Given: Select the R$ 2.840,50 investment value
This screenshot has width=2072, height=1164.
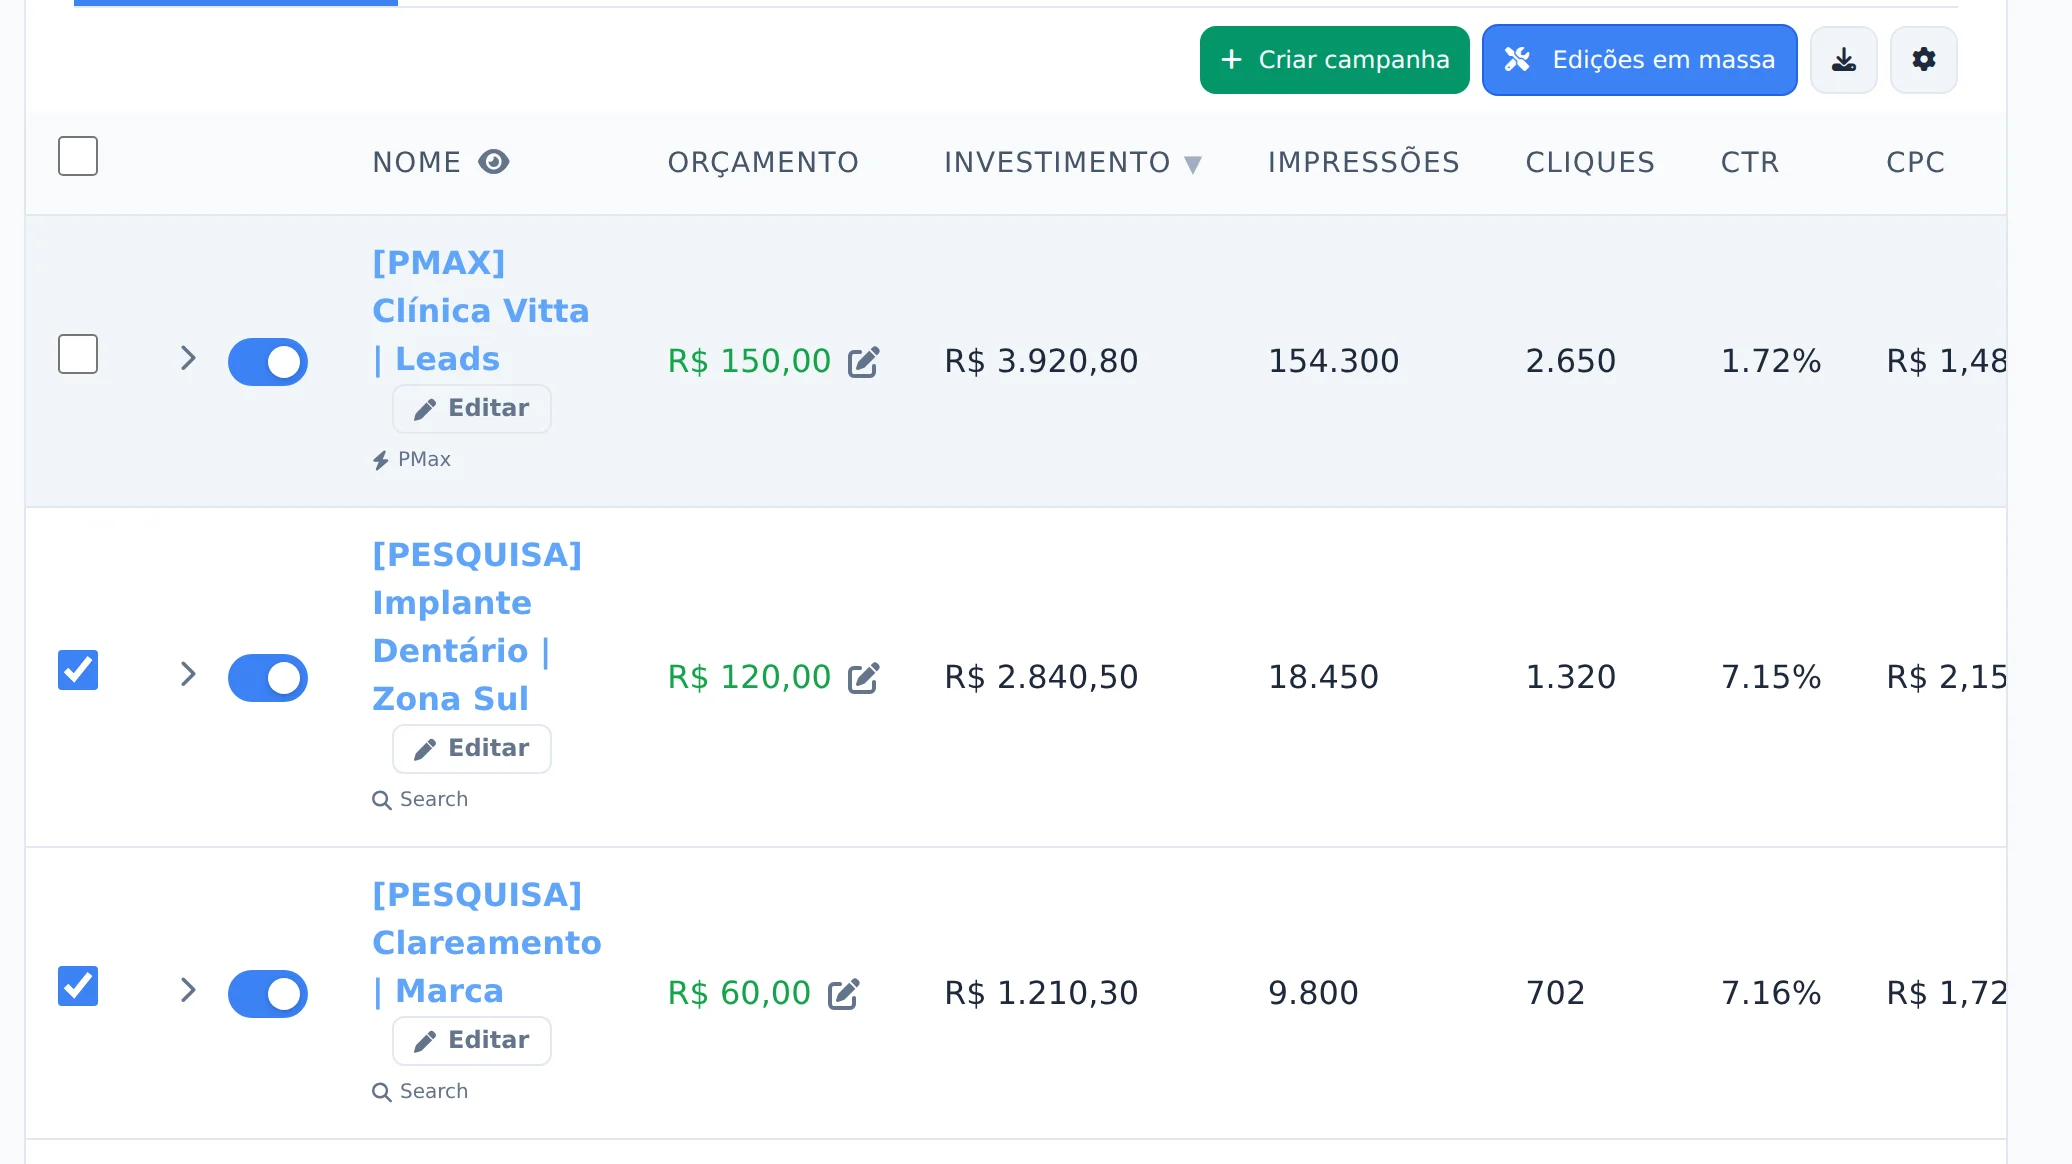Looking at the screenshot, I should pos(1041,677).
